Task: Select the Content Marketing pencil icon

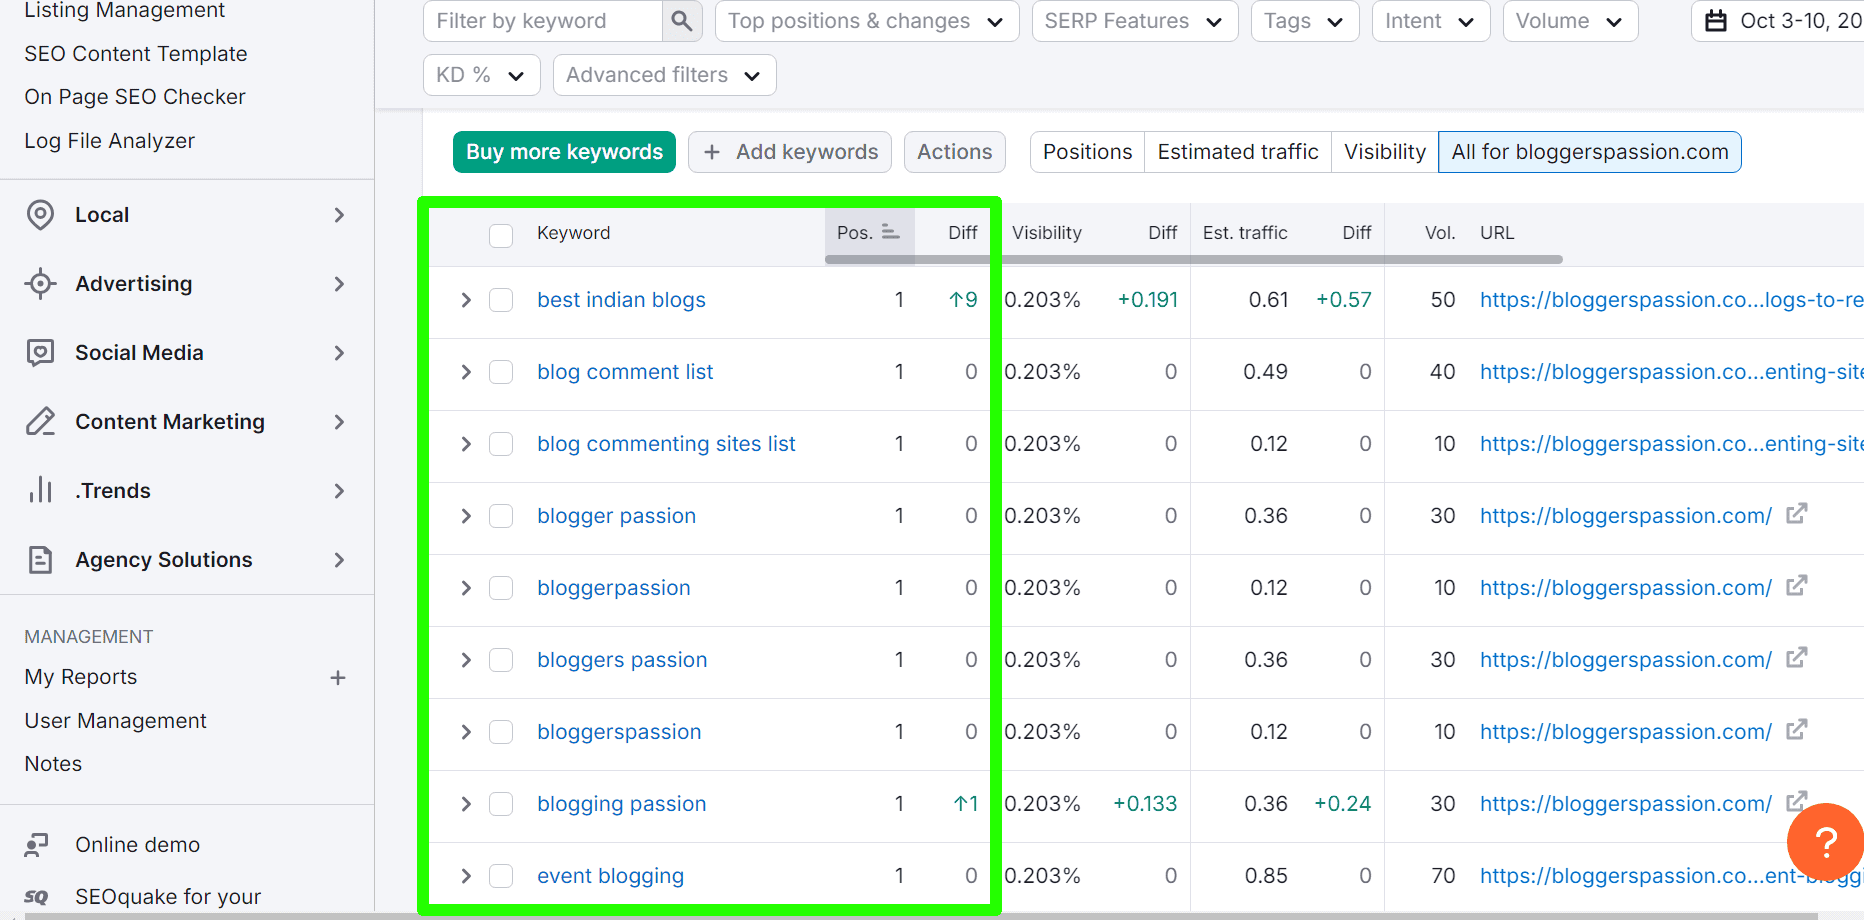Action: pyautogui.click(x=40, y=421)
